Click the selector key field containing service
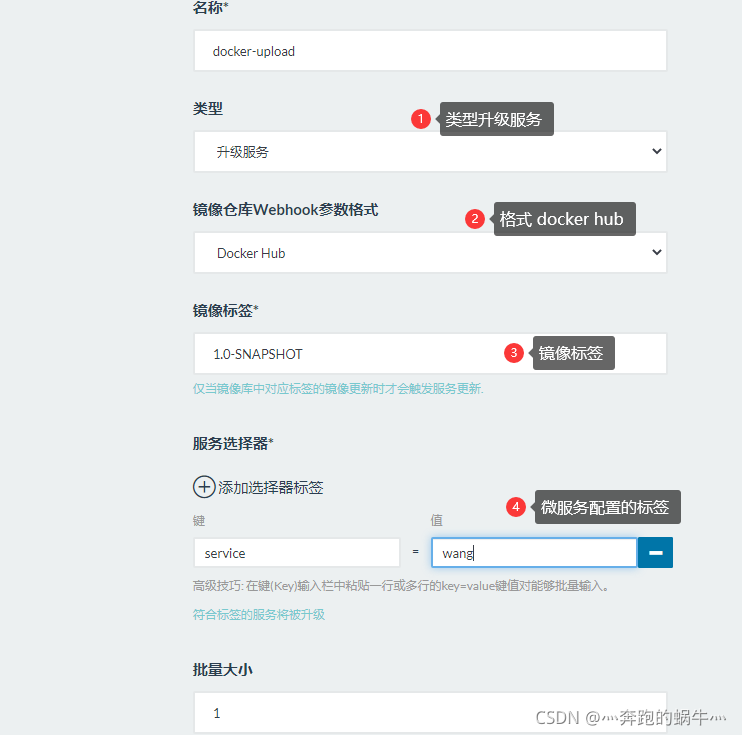Image resolution: width=742 pixels, height=735 pixels. (x=297, y=552)
